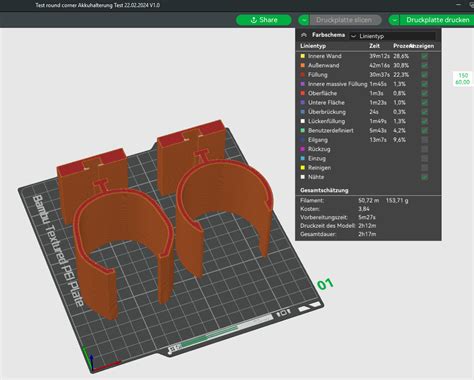Click the green plate number 01
The height and width of the screenshot is (380, 474).
coord(325,284)
